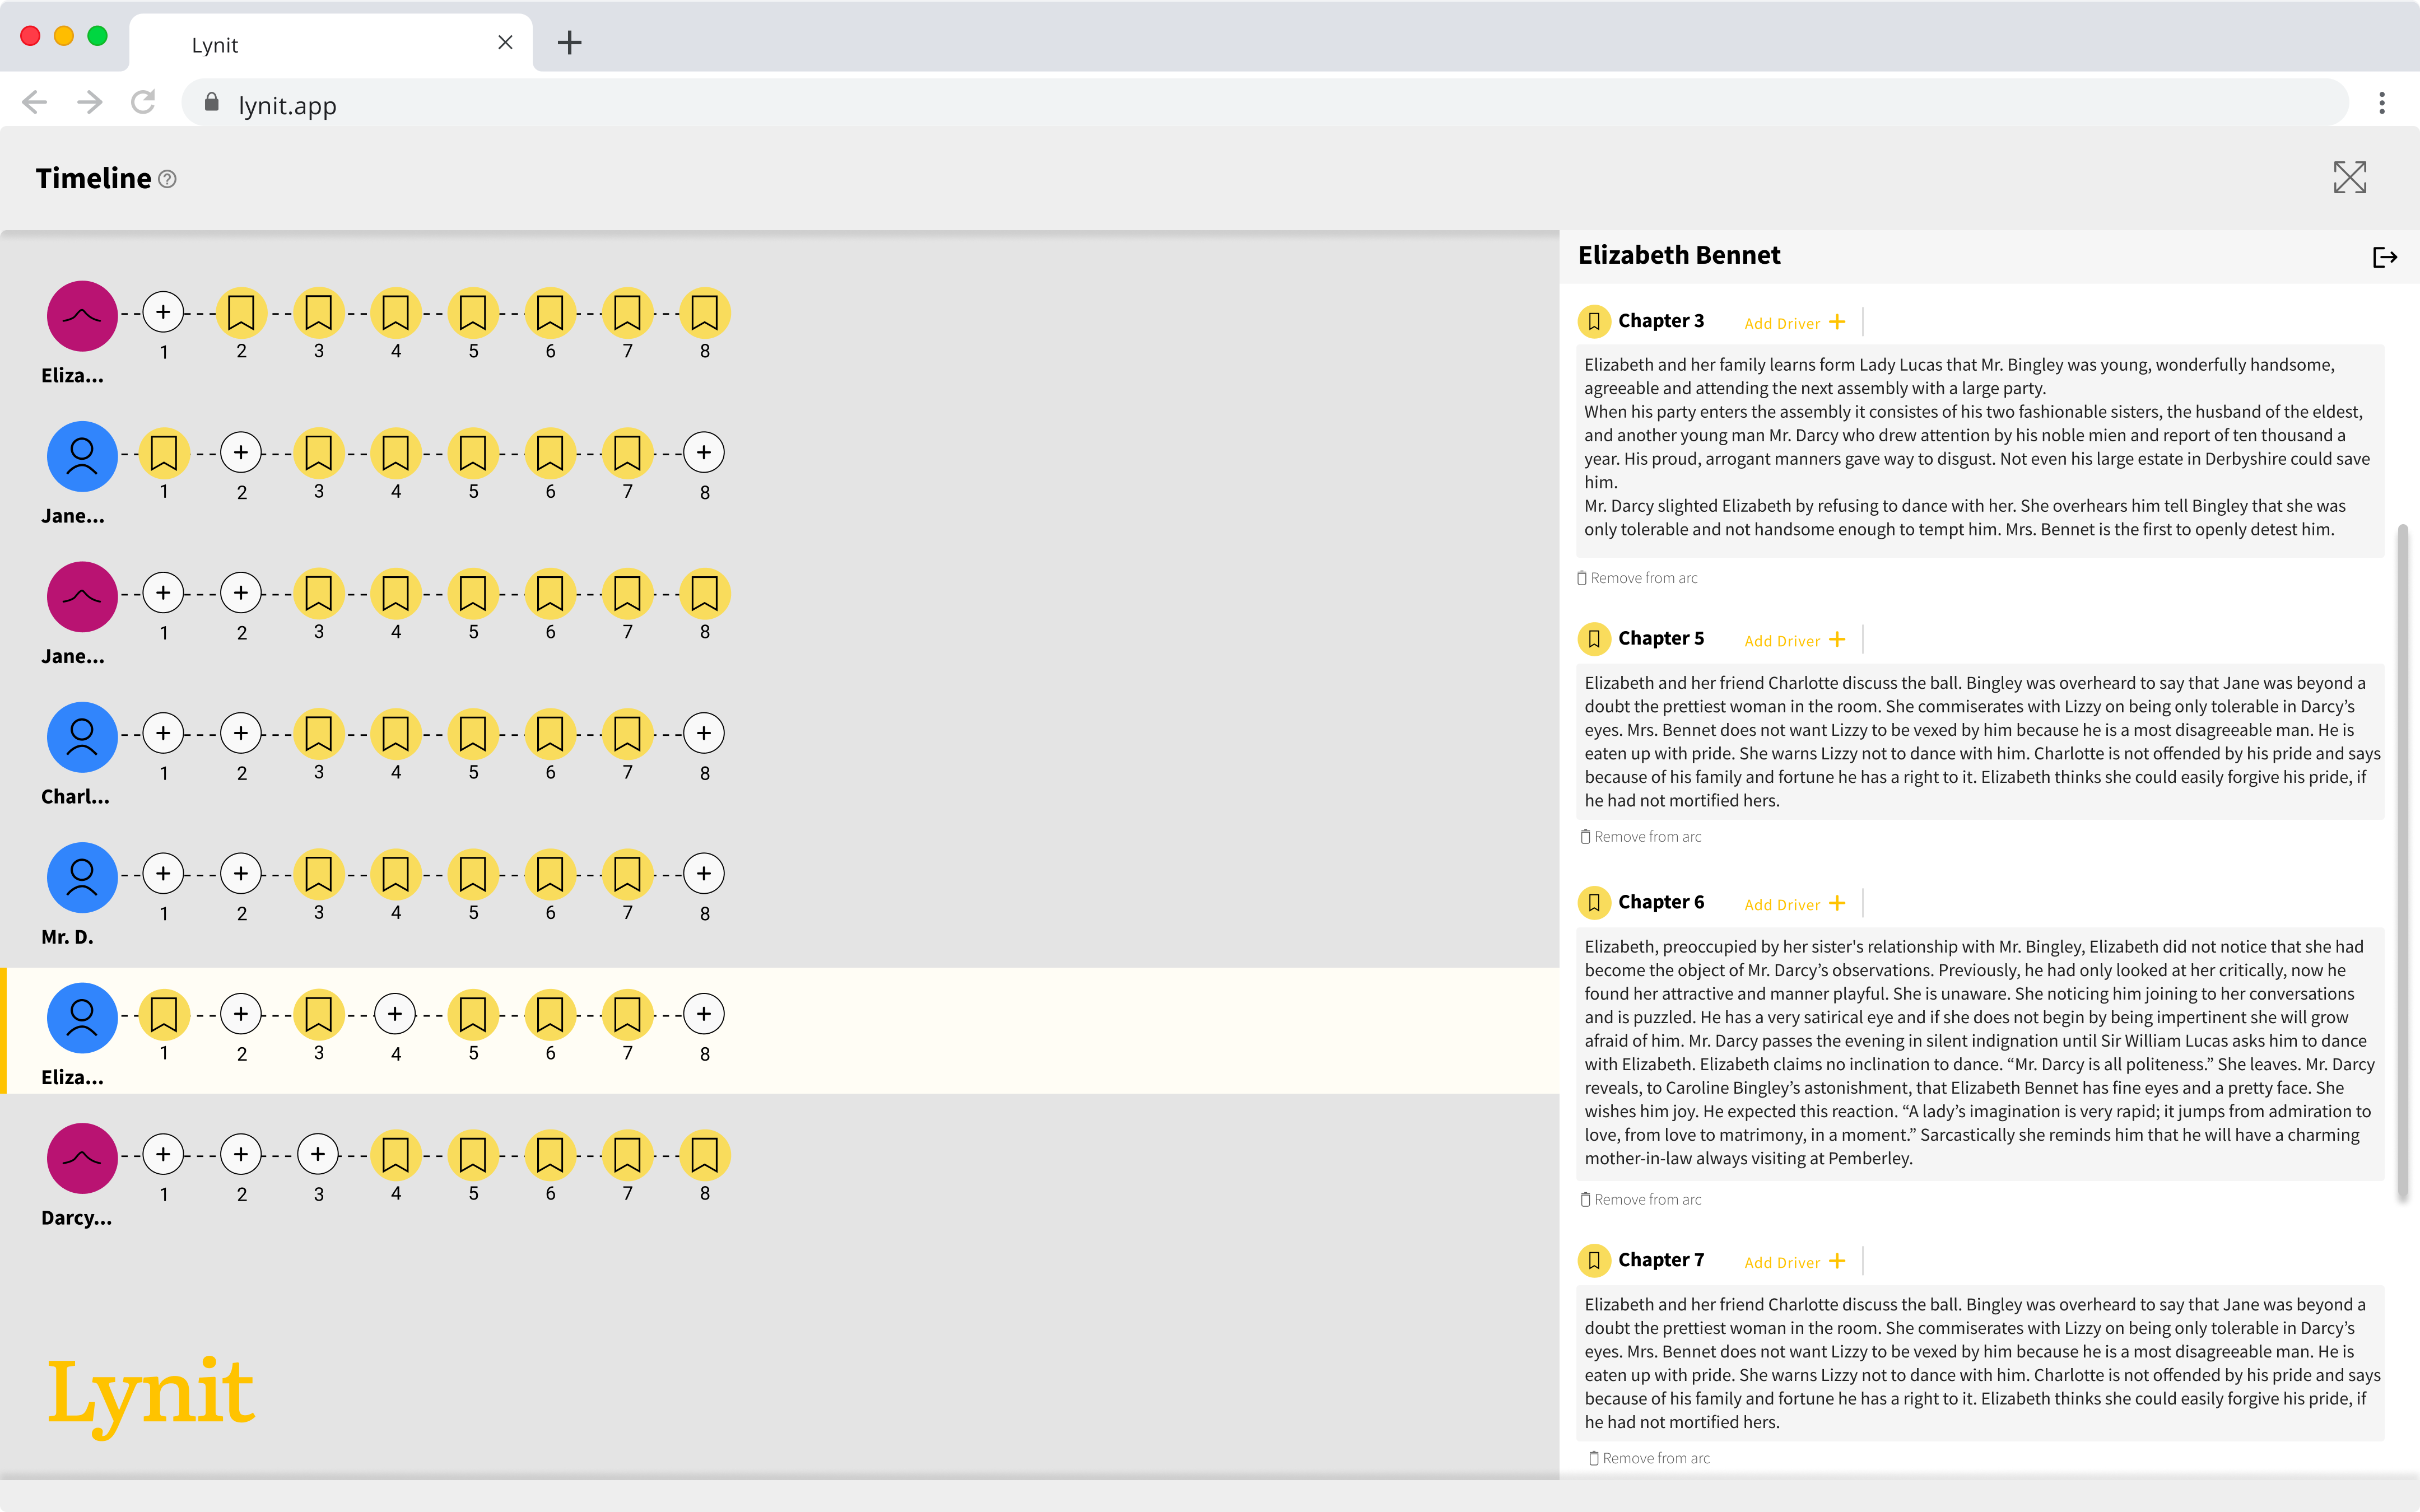2420x1512 pixels.
Task: Click the Chapter 7 bookmark icon in side panel
Action: (x=1594, y=1261)
